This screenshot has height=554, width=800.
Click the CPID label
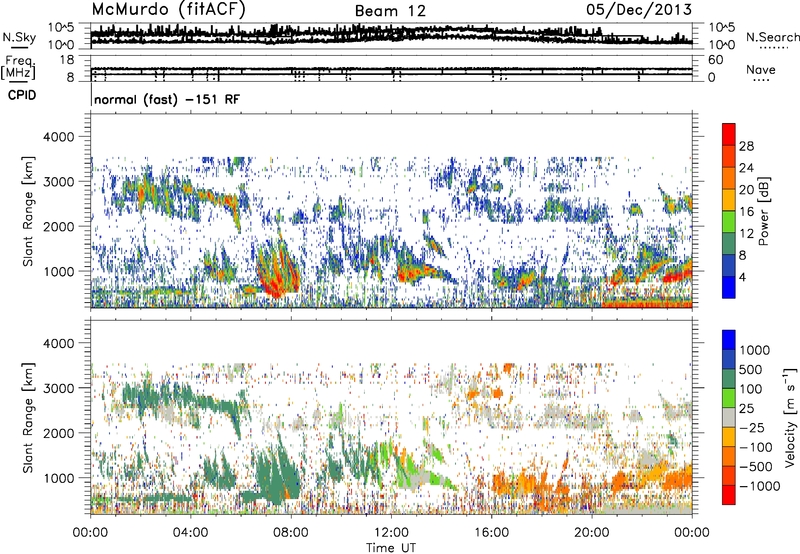pos(22,95)
